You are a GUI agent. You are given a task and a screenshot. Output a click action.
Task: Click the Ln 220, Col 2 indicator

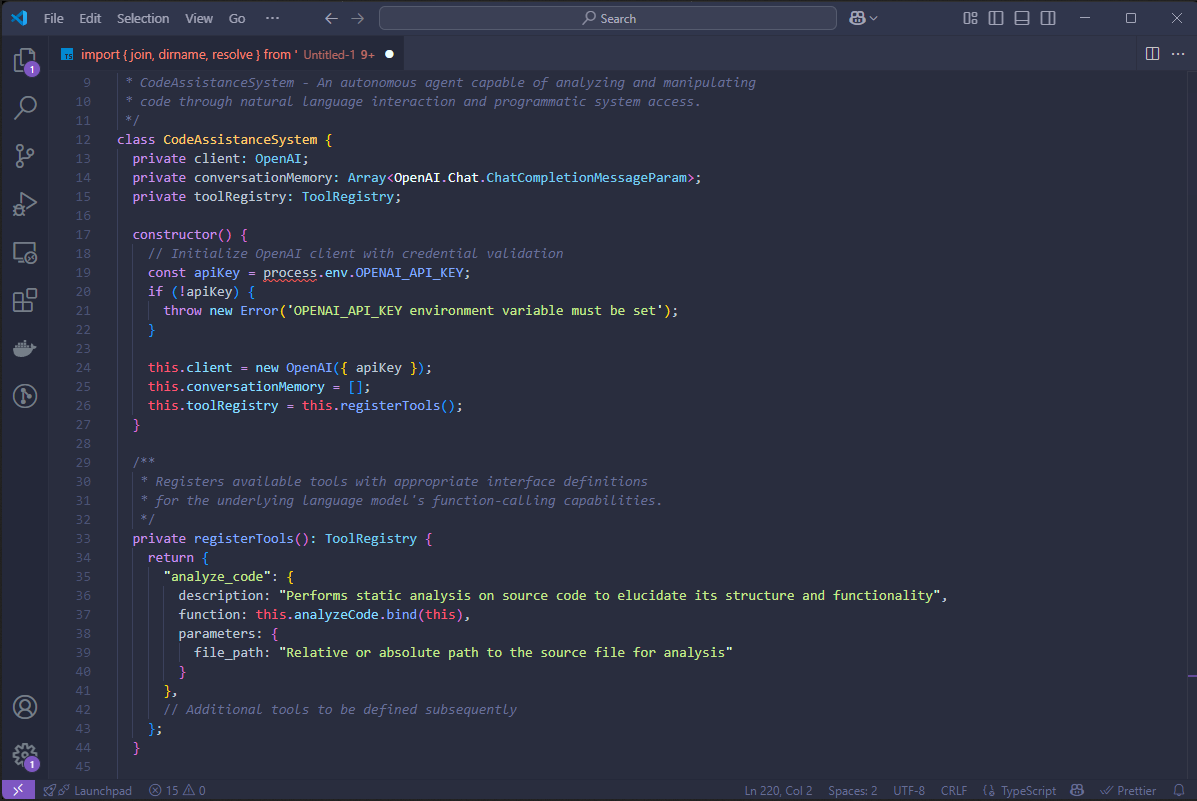coord(778,790)
